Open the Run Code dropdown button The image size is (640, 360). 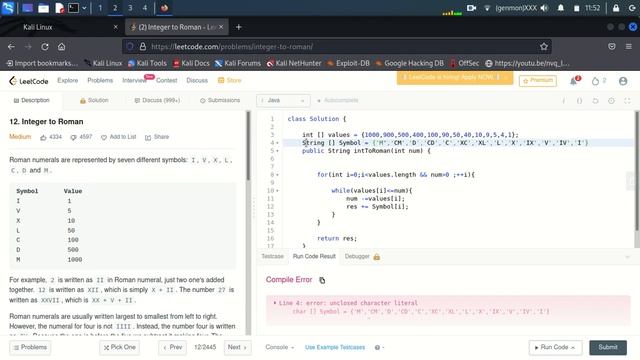[x=555, y=347]
